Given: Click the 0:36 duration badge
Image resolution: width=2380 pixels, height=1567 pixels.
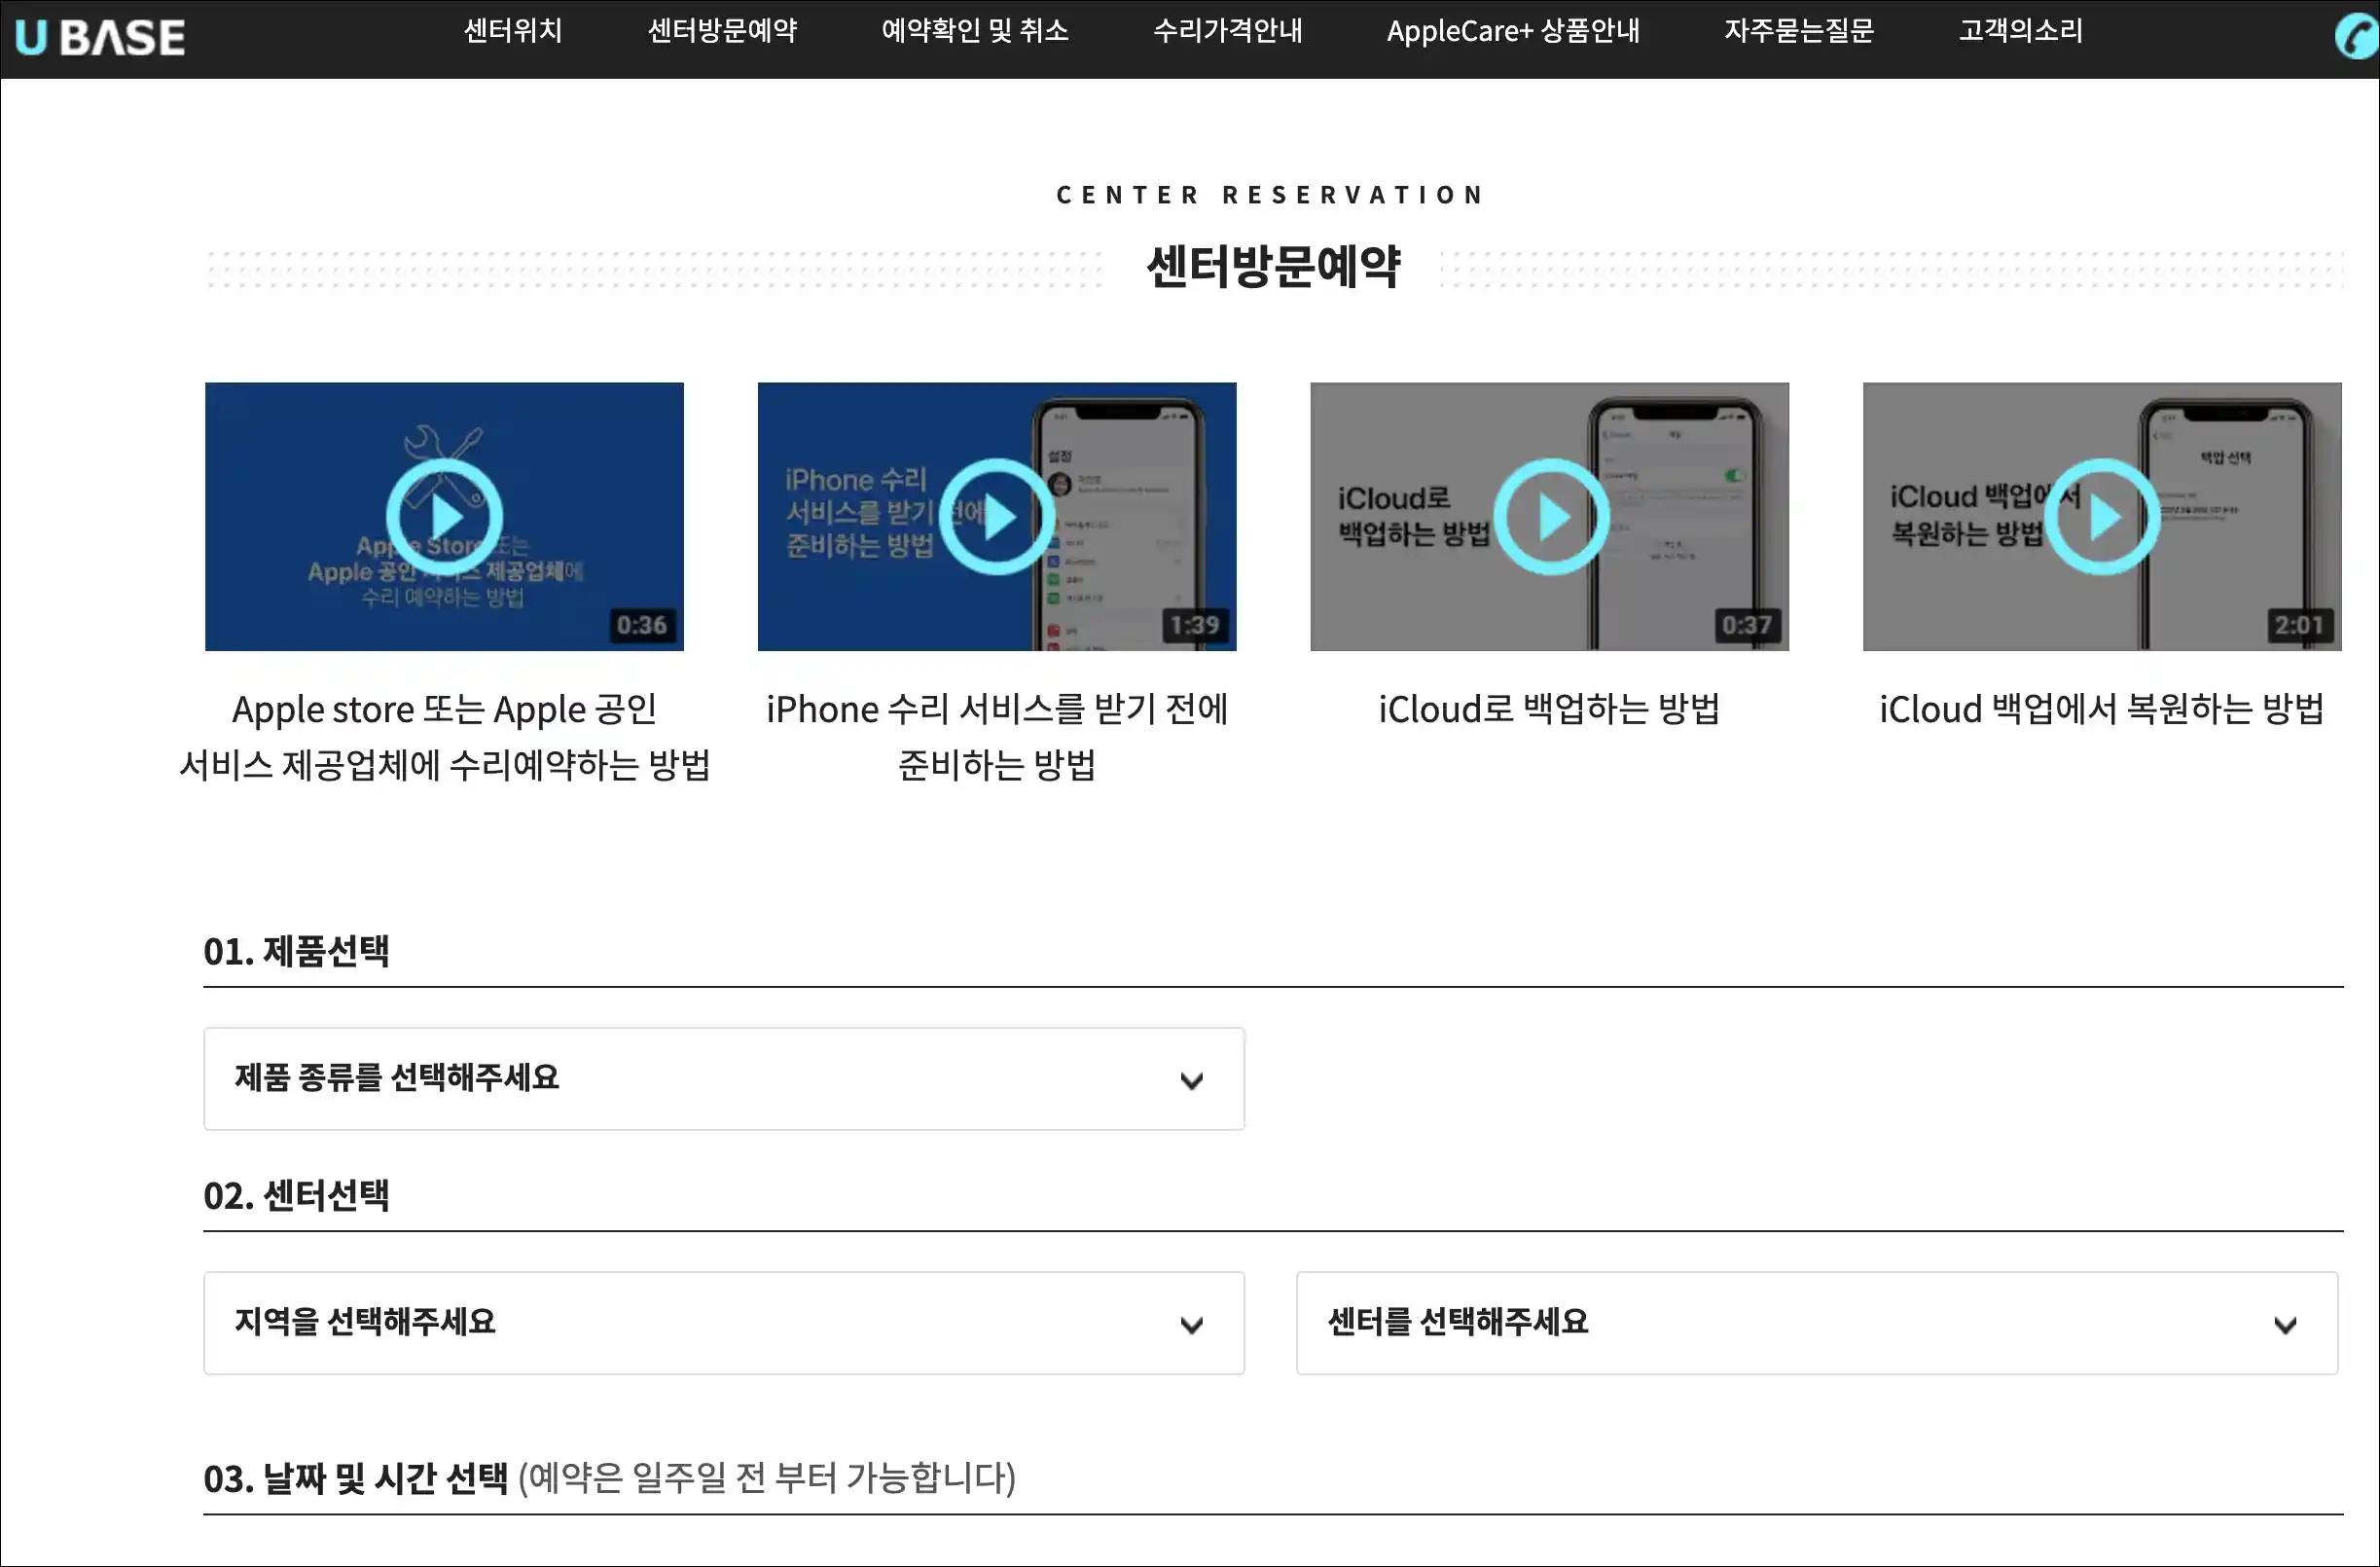Looking at the screenshot, I should [x=642, y=626].
